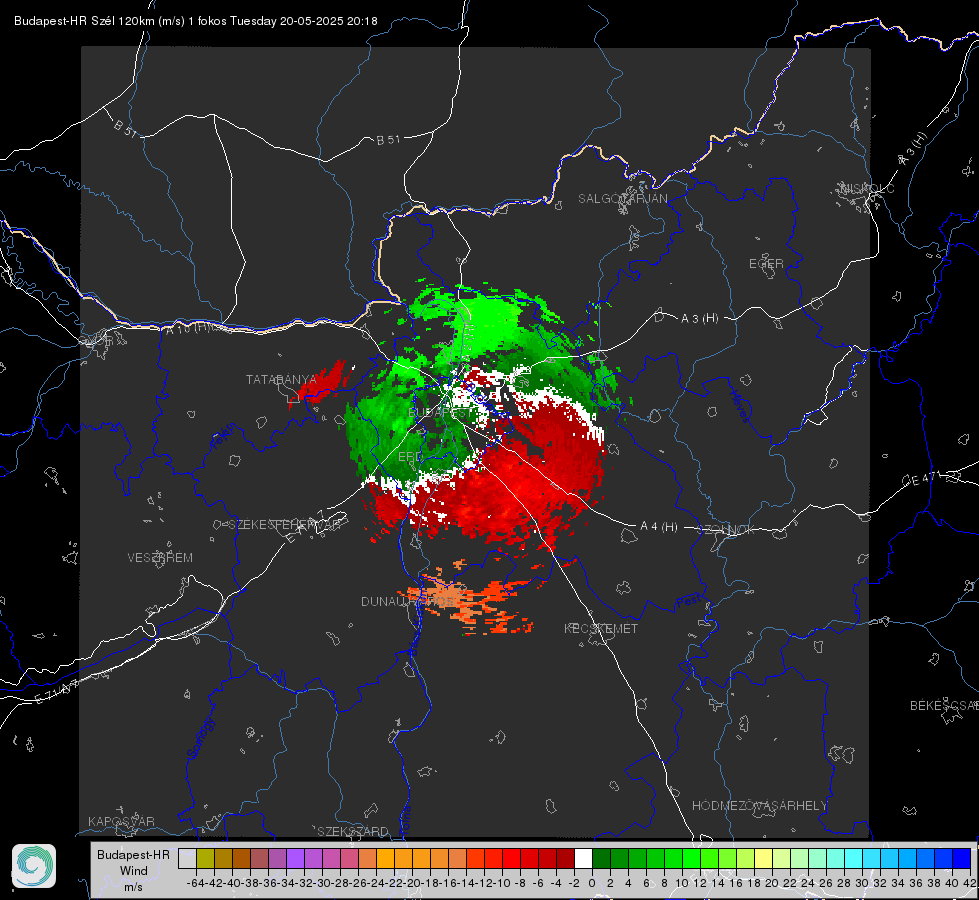This screenshot has width=979, height=900.
Task: Click the olive swatch between -64 and -42
Action: coord(205,858)
